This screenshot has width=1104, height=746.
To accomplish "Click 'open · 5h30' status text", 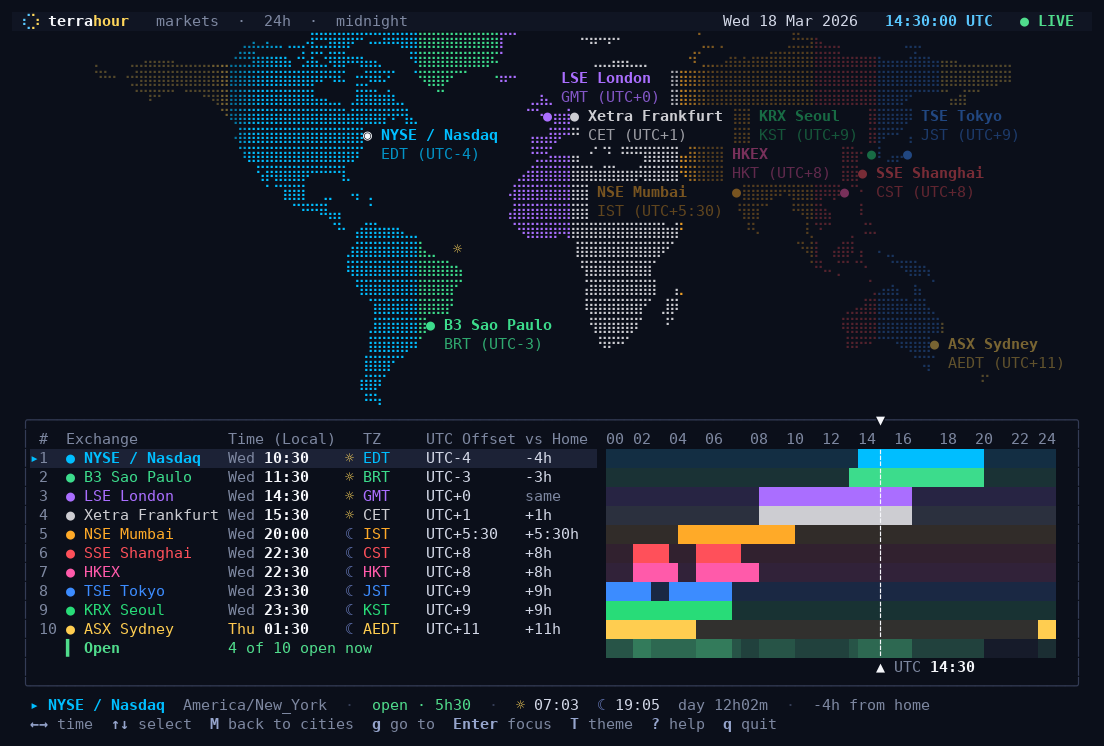I will (x=421, y=705).
